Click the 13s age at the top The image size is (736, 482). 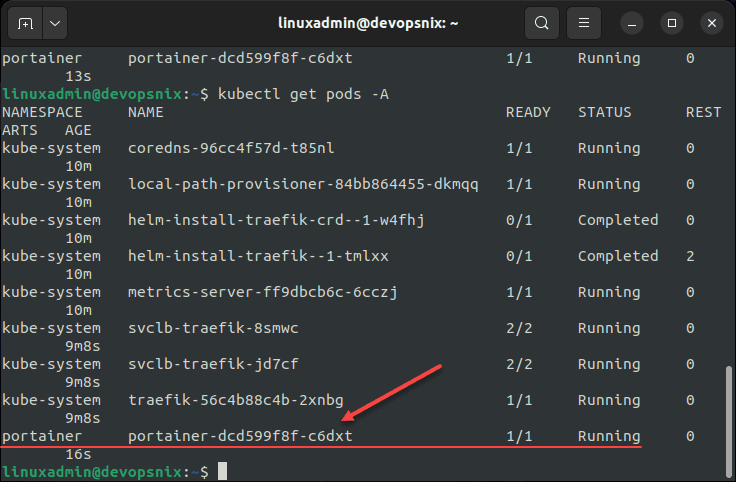click(78, 76)
